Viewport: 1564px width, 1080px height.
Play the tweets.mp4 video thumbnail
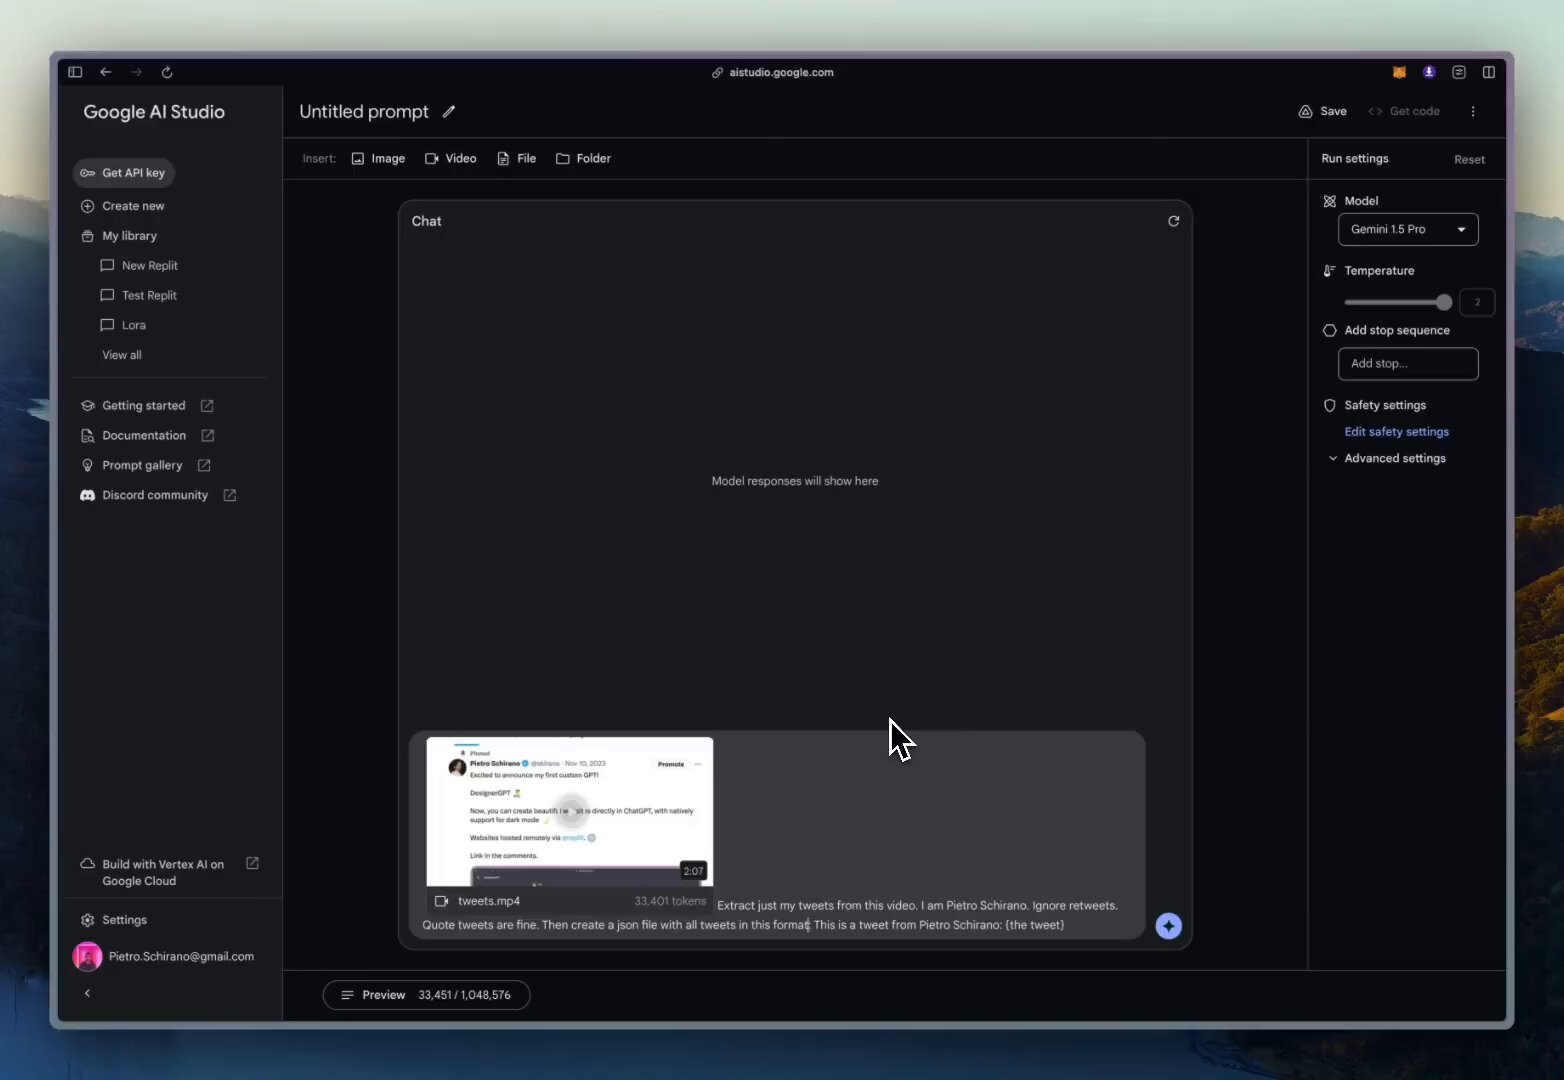(570, 811)
